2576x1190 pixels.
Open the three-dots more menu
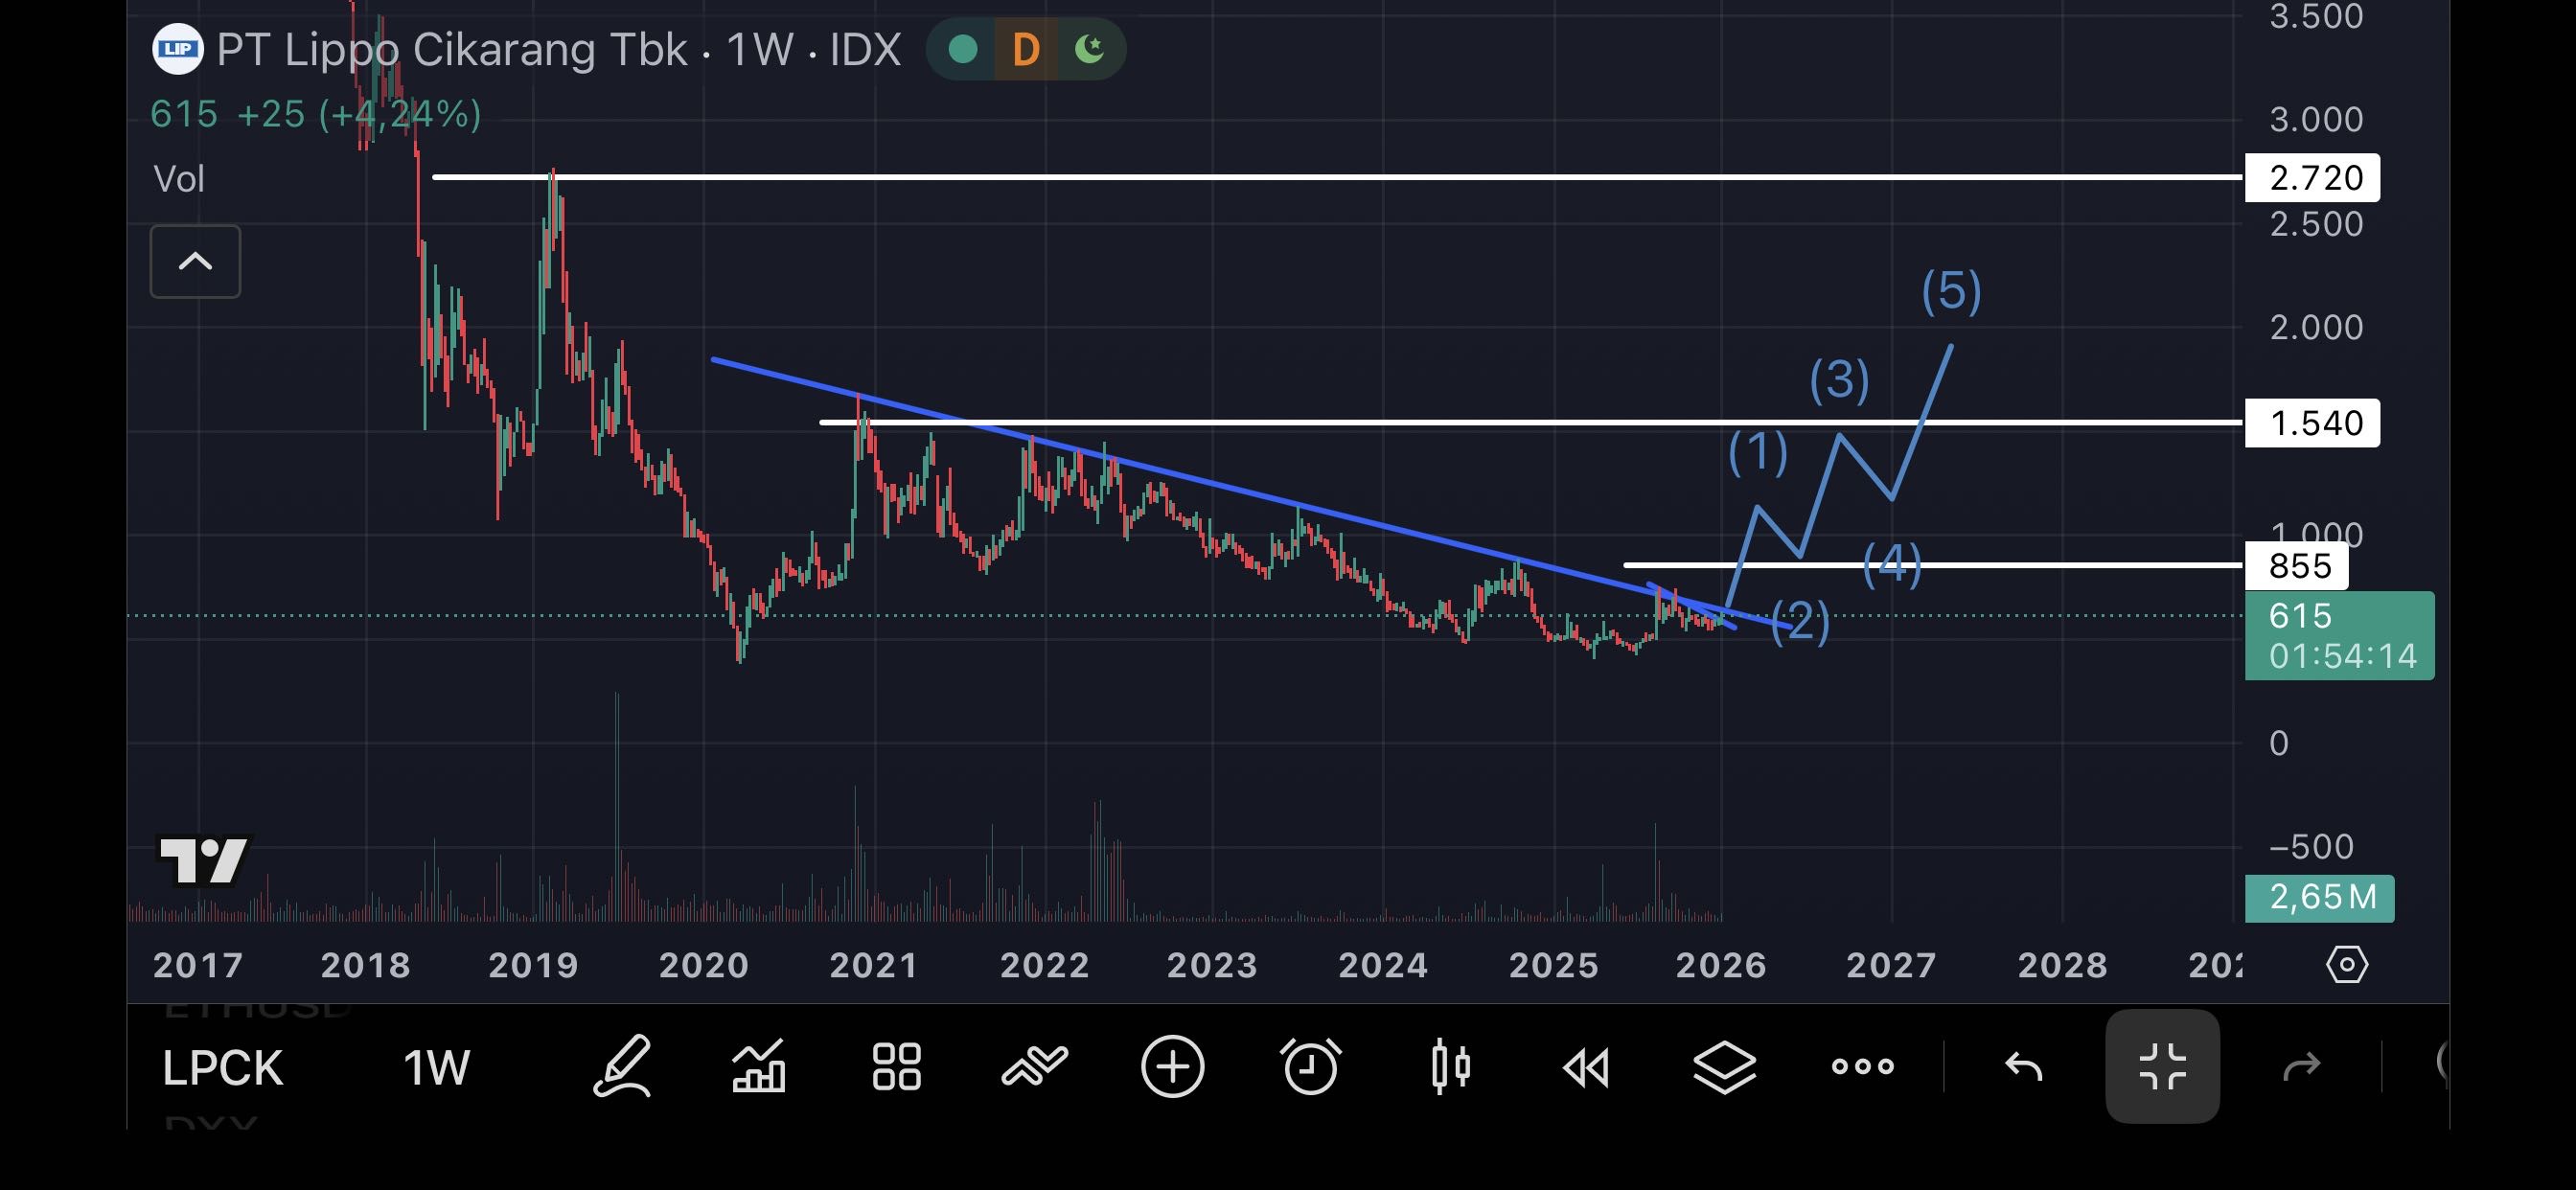1862,1067
